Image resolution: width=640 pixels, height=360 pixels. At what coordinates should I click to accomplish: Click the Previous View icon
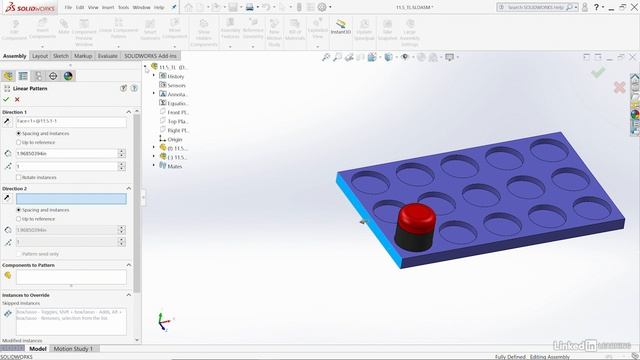coord(349,58)
